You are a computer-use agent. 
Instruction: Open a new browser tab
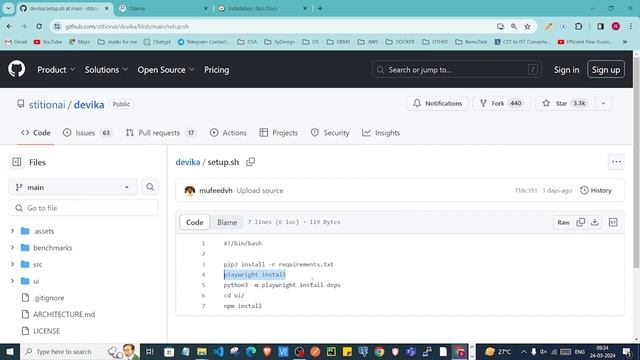320,8
